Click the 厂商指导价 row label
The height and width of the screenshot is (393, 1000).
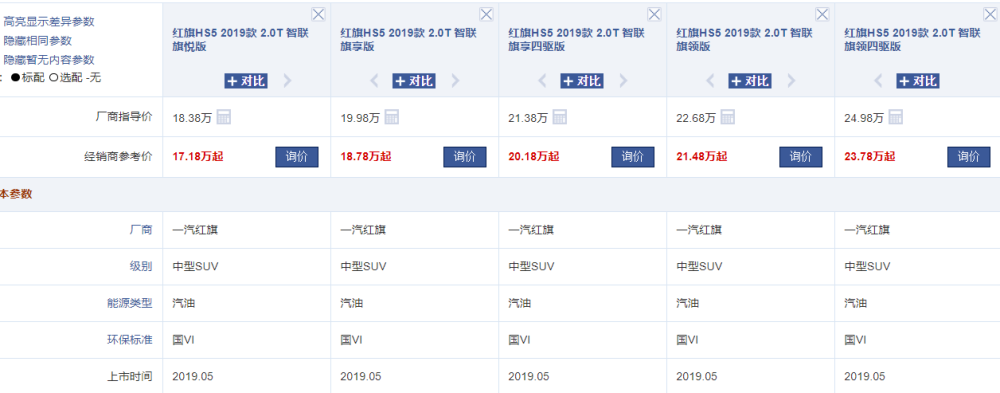coord(124,117)
